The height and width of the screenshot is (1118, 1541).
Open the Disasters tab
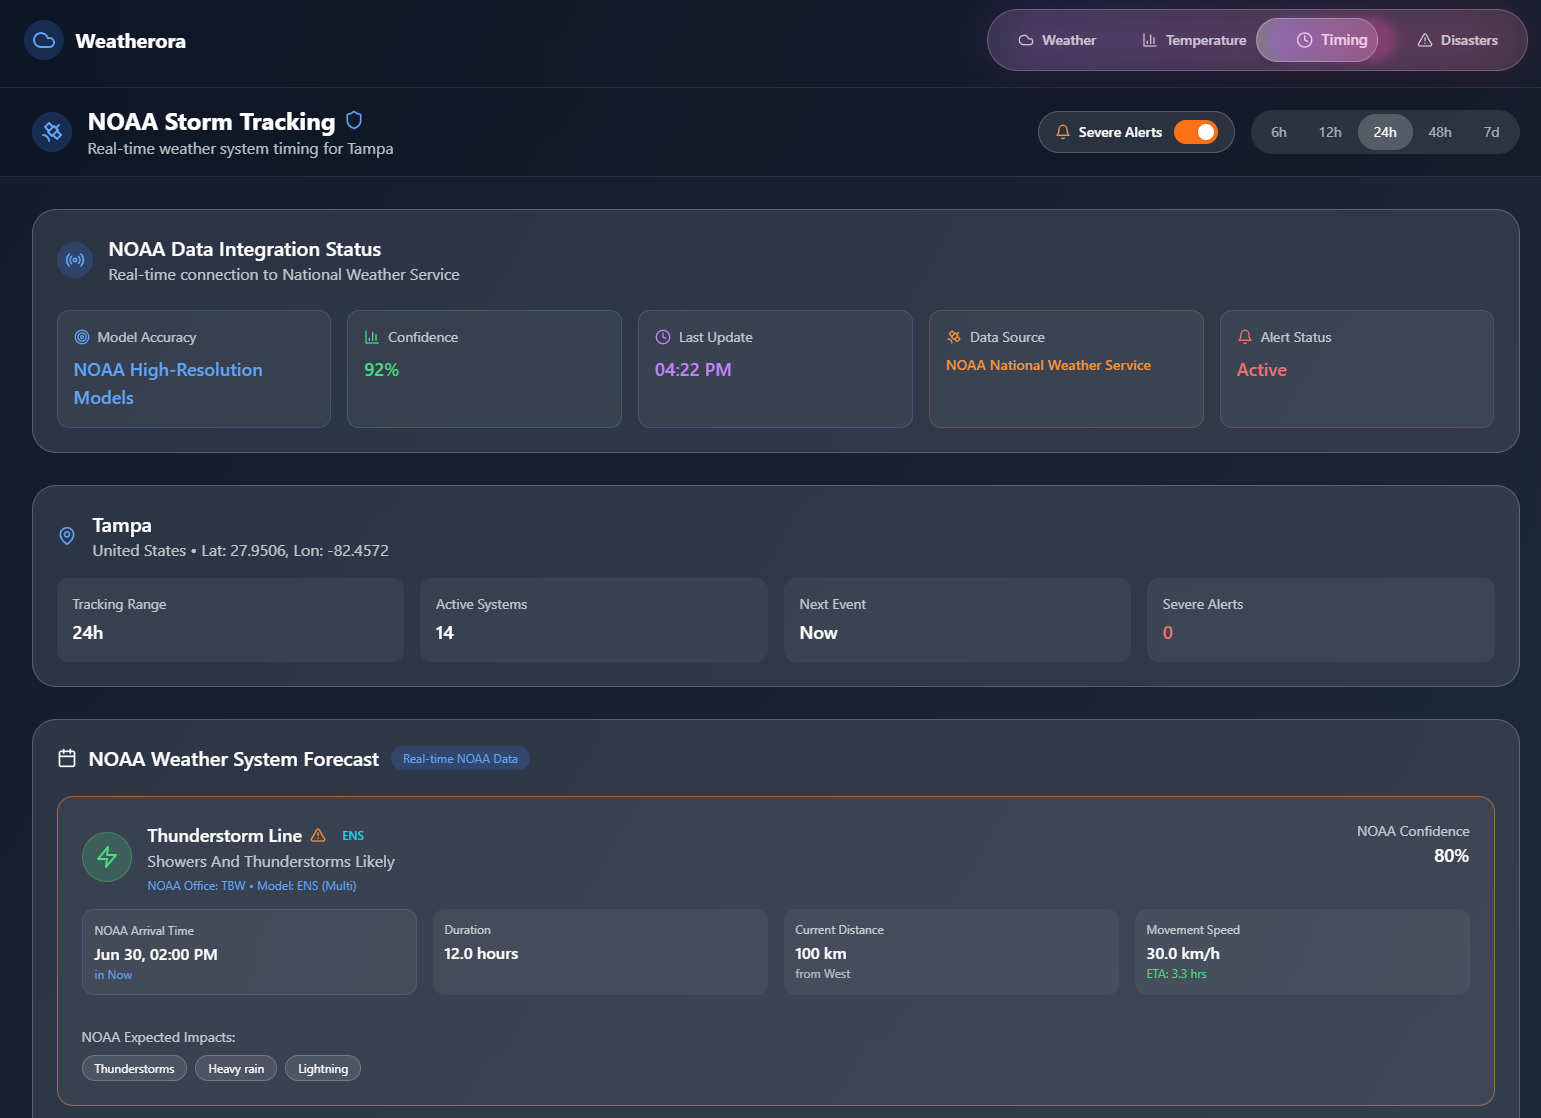click(x=1457, y=40)
